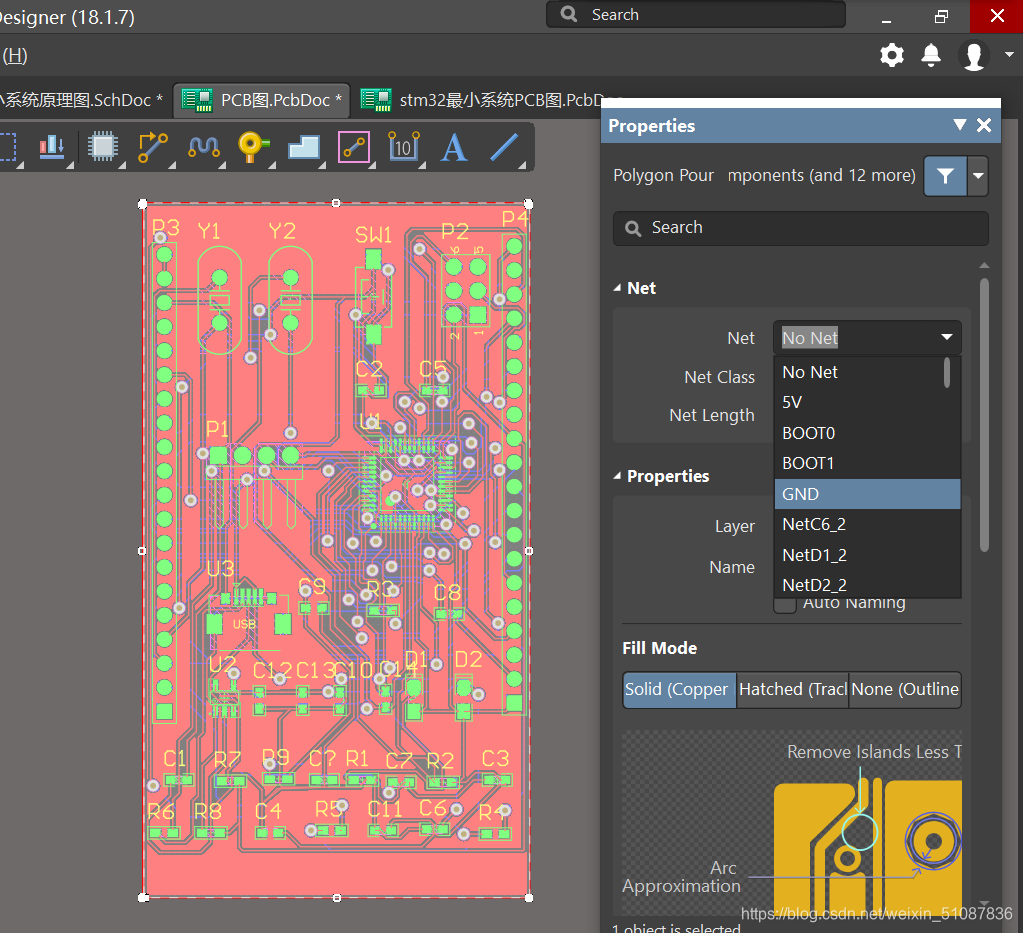Image resolution: width=1023 pixels, height=933 pixels.
Task: Select Solid (Copper) fill mode
Action: 679,689
